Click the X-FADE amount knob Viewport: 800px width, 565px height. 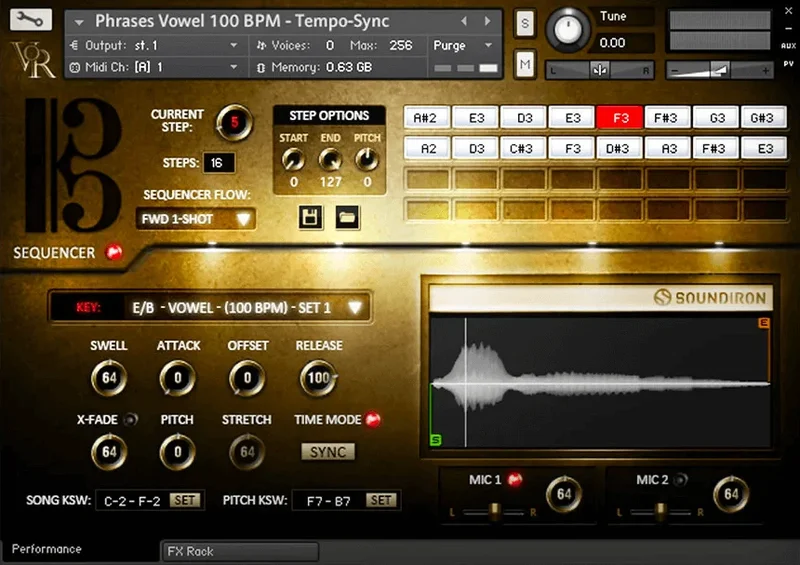click(109, 452)
